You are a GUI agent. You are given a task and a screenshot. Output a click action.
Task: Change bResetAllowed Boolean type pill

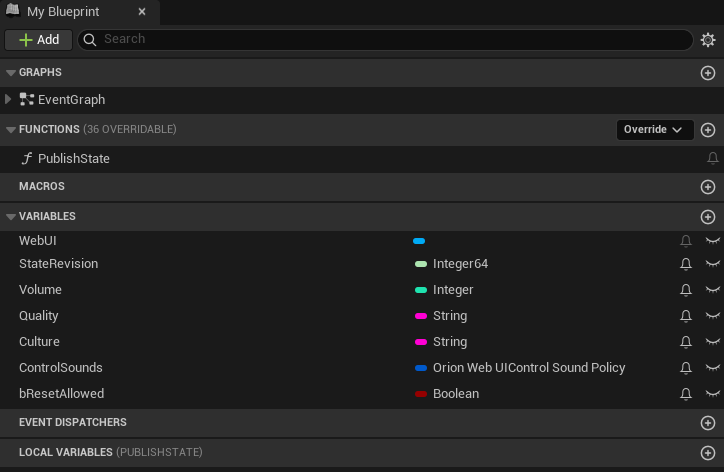click(x=421, y=394)
